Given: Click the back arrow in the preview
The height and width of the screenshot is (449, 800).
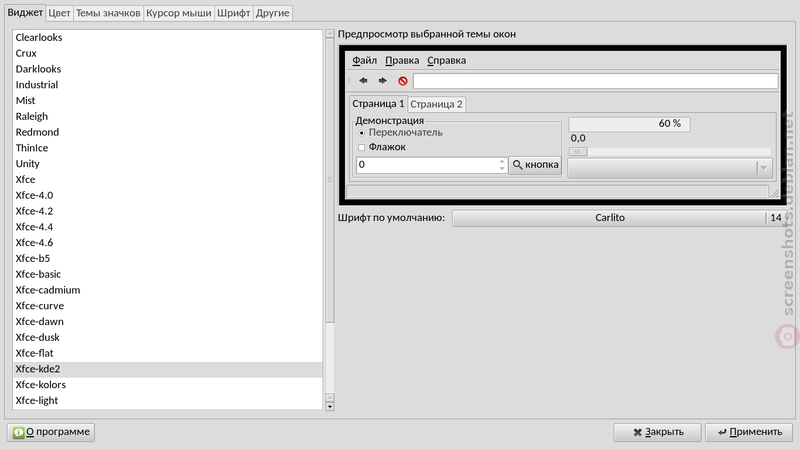Looking at the screenshot, I should pos(363,81).
